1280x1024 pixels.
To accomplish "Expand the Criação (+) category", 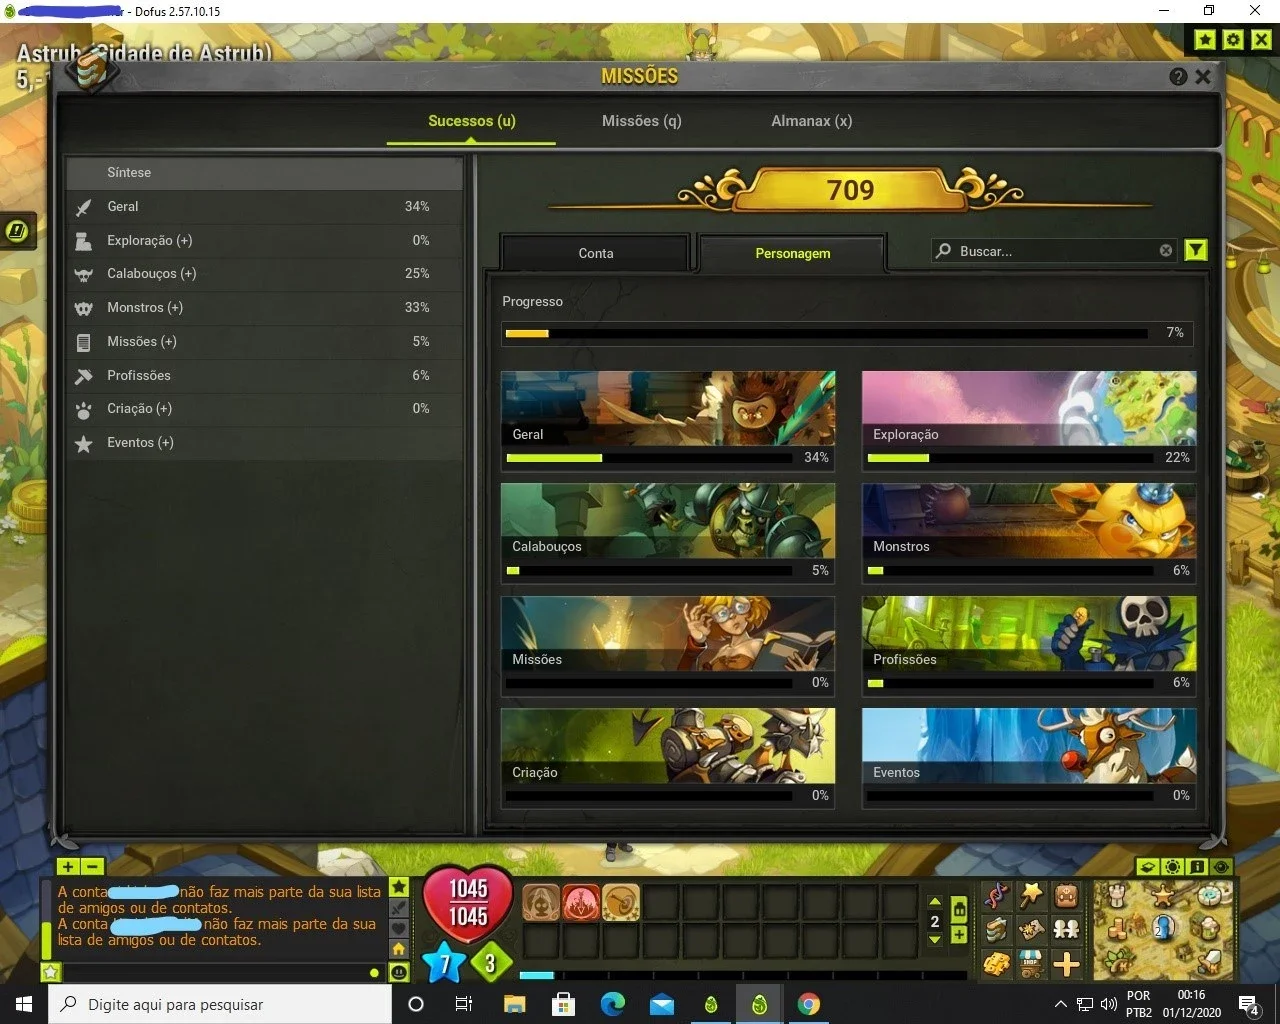I will pos(264,408).
